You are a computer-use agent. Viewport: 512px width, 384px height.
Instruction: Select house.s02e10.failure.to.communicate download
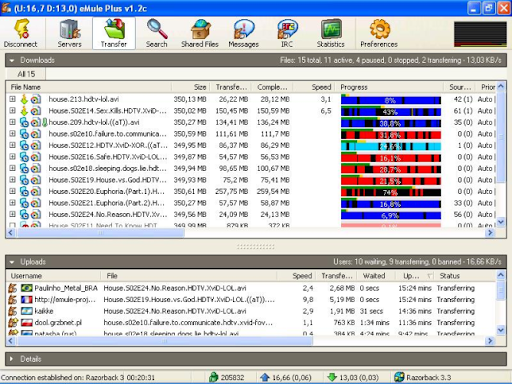252,134
